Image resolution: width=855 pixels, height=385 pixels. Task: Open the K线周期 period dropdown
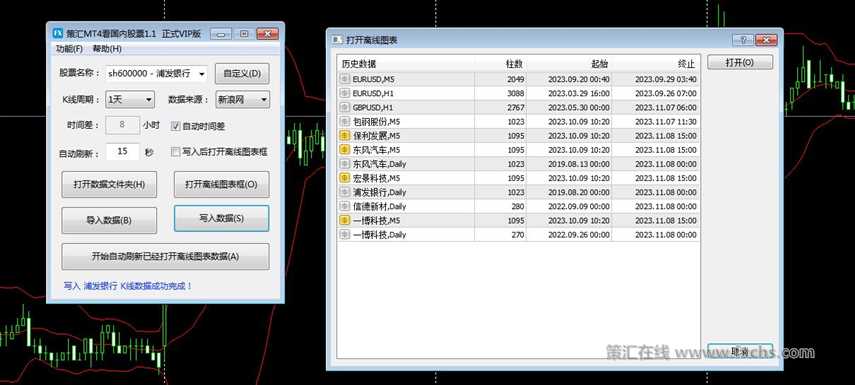click(130, 99)
